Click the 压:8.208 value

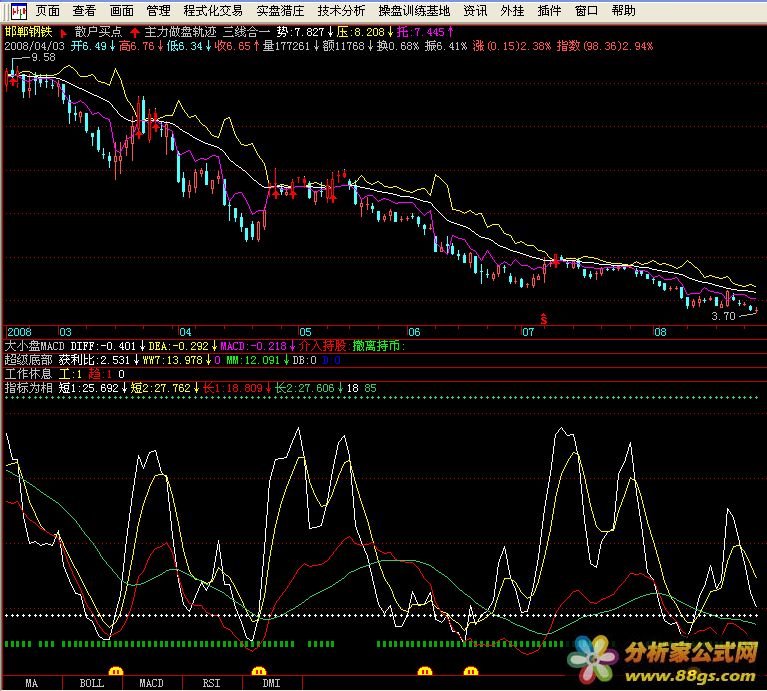point(365,32)
